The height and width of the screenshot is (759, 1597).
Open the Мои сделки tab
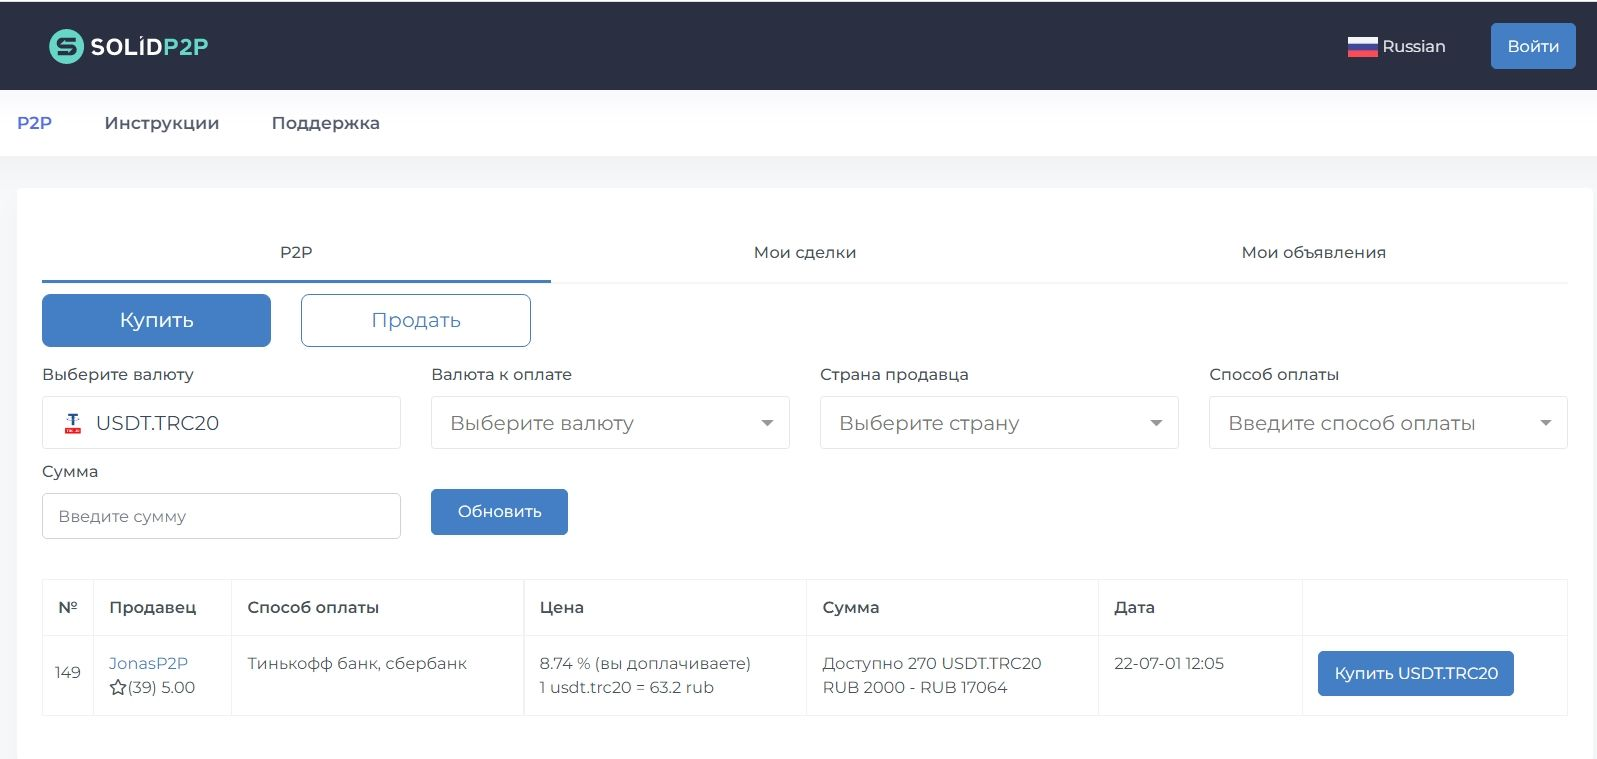pos(805,252)
